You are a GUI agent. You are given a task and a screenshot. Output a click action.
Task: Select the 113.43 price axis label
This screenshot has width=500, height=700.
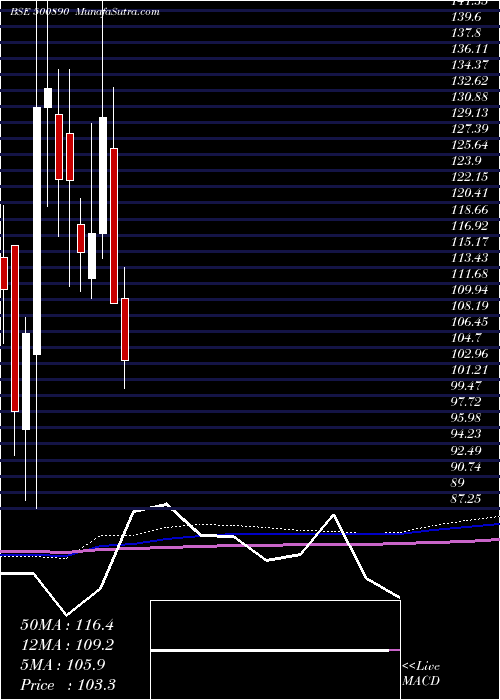pos(469,258)
